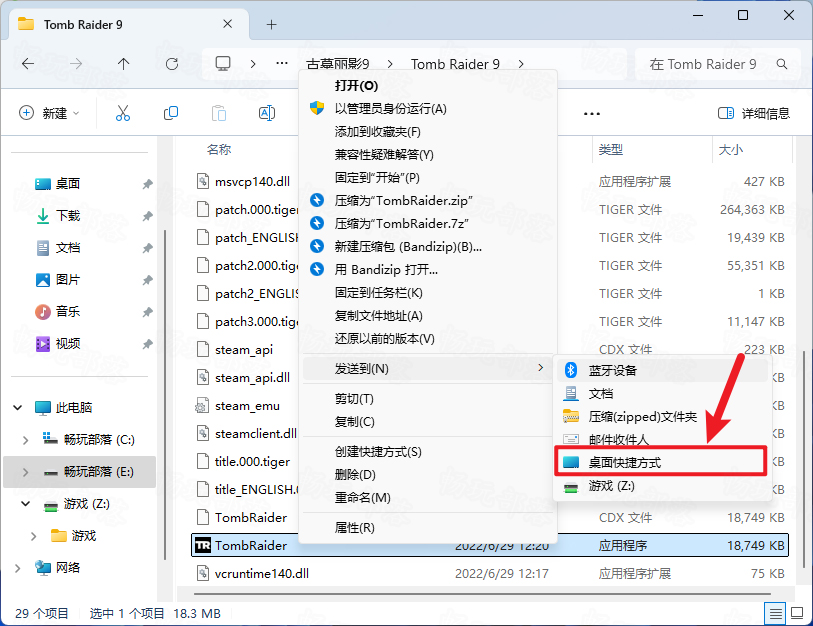Click the search magnifier icon
The image size is (813, 626).
(x=782, y=64)
